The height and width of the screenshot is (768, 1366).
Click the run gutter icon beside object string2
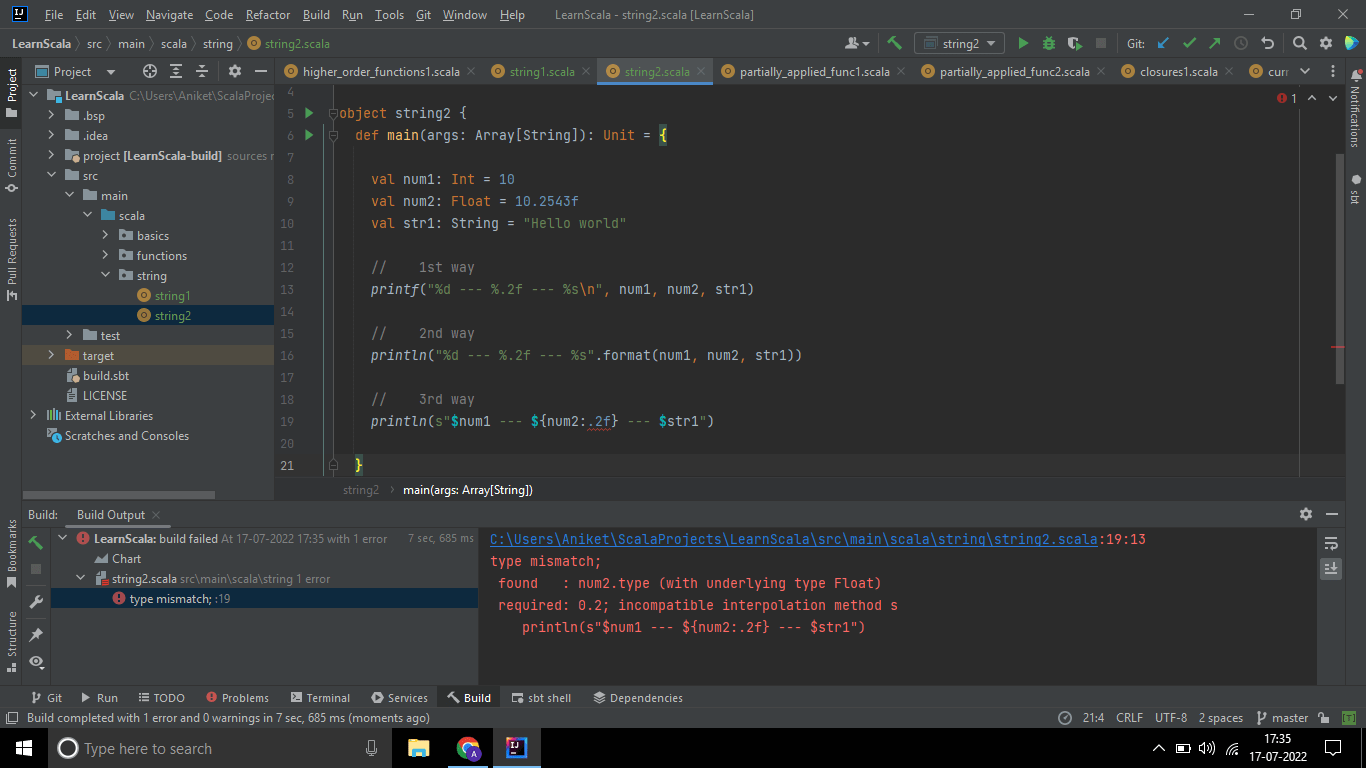tap(309, 113)
